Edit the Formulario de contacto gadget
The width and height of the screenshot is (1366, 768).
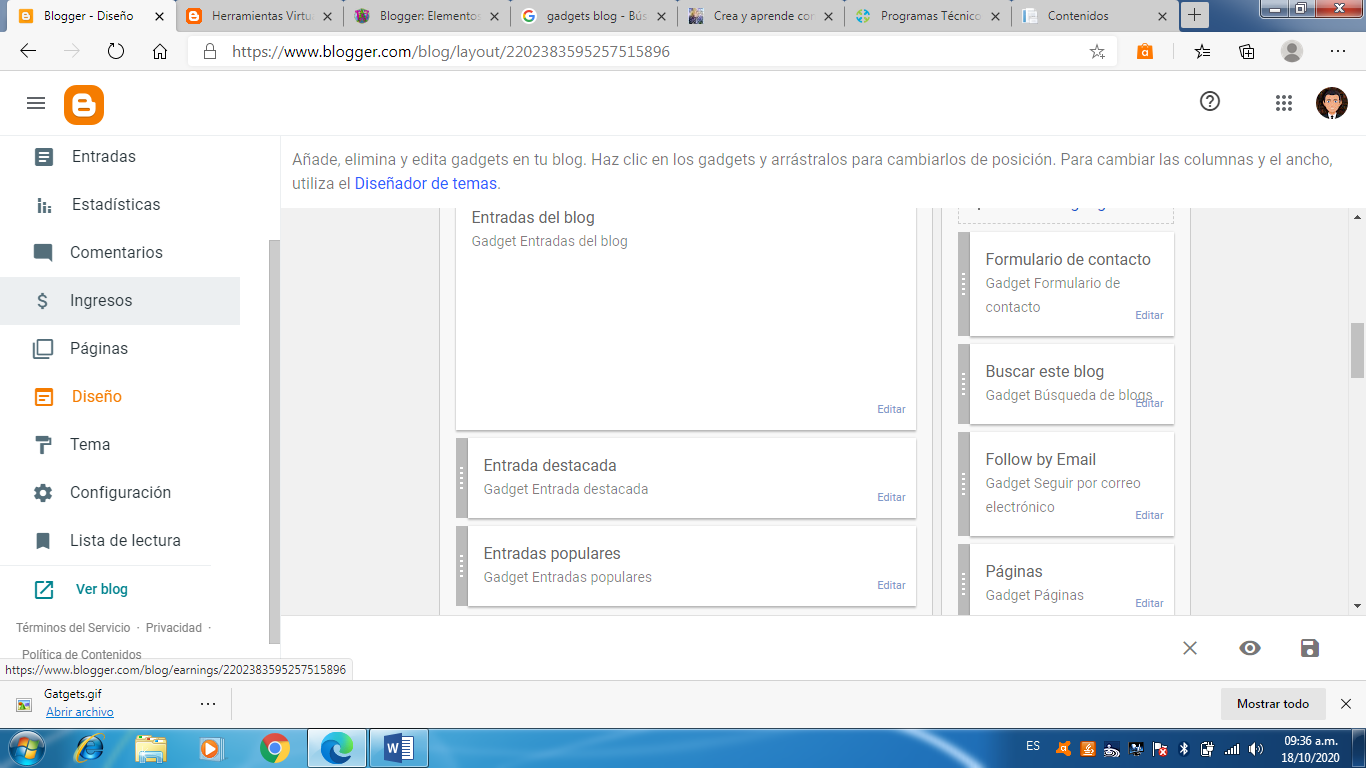[1149, 315]
